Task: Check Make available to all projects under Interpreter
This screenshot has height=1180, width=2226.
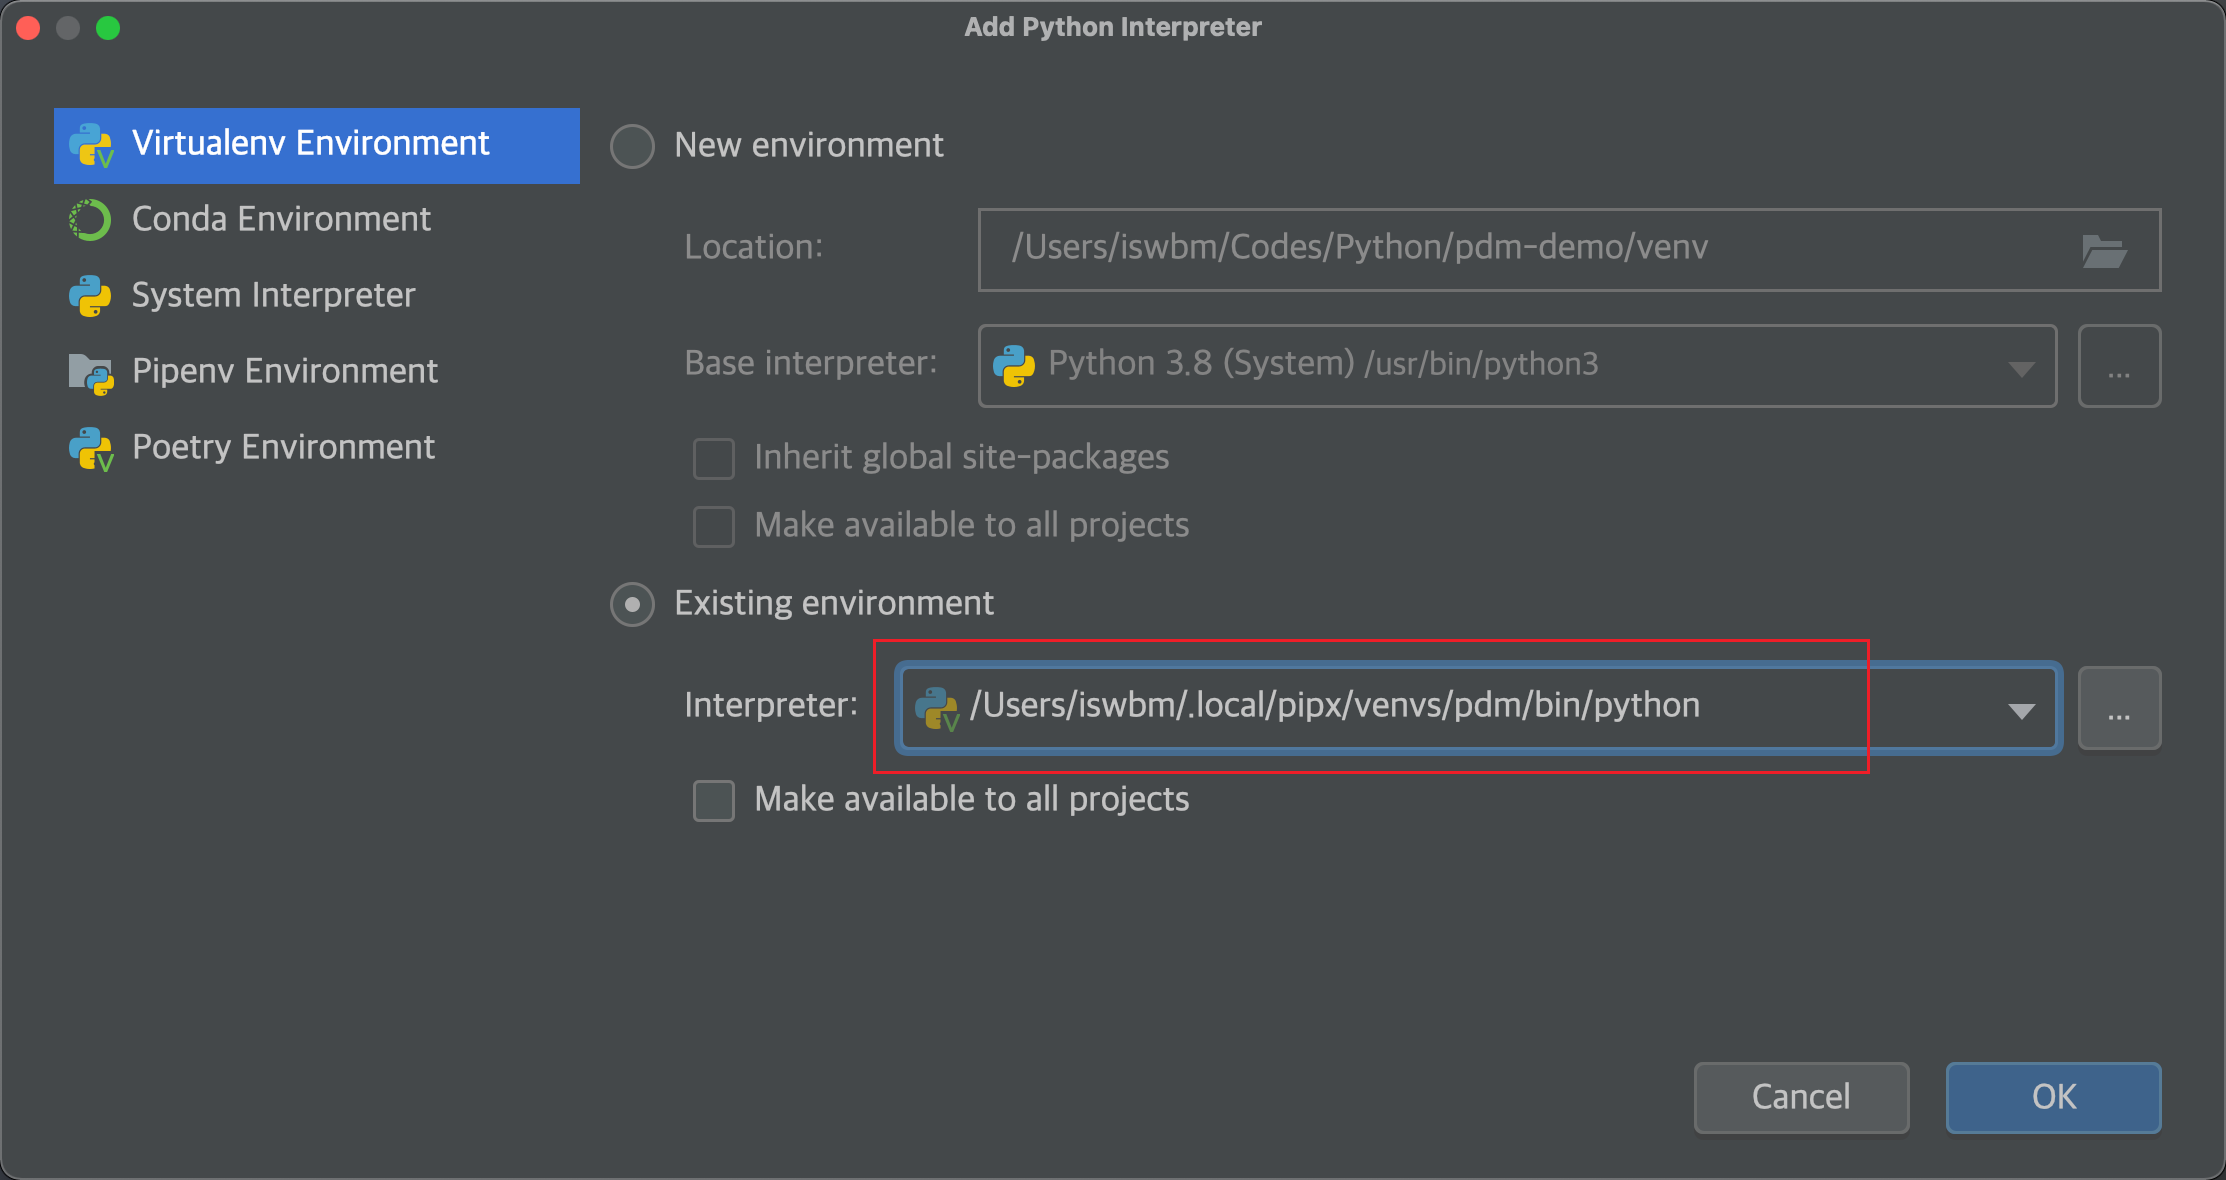Action: pyautogui.click(x=714, y=800)
